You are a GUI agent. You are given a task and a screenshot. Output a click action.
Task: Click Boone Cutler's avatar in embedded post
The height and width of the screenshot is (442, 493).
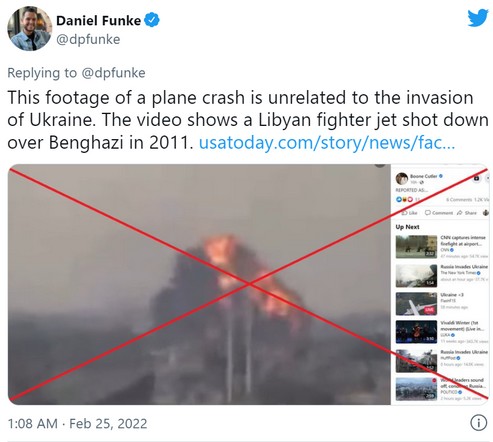point(402,179)
